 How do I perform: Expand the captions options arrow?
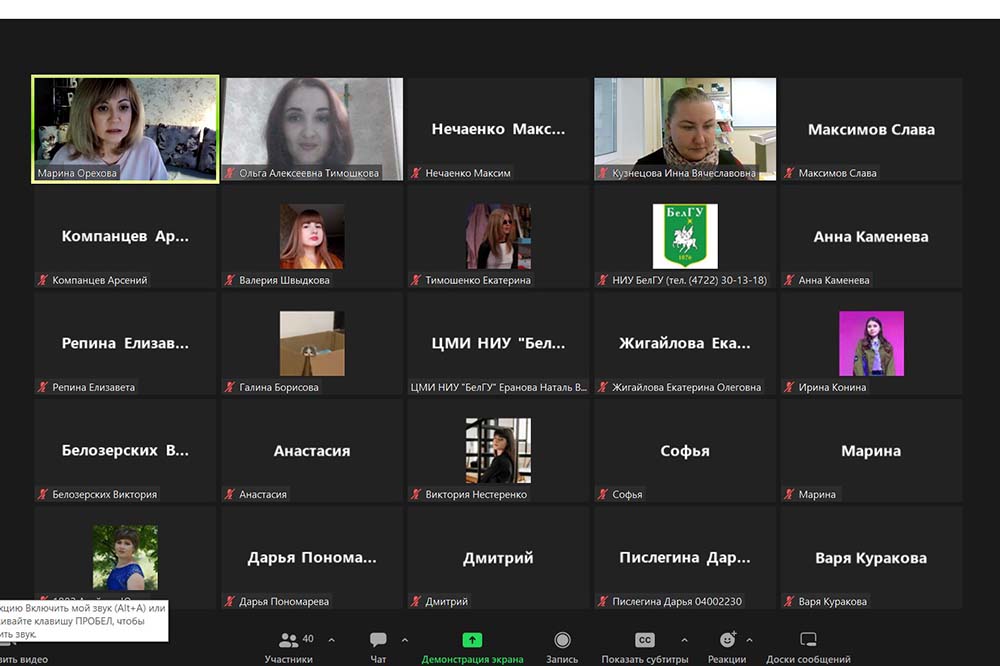(x=684, y=639)
